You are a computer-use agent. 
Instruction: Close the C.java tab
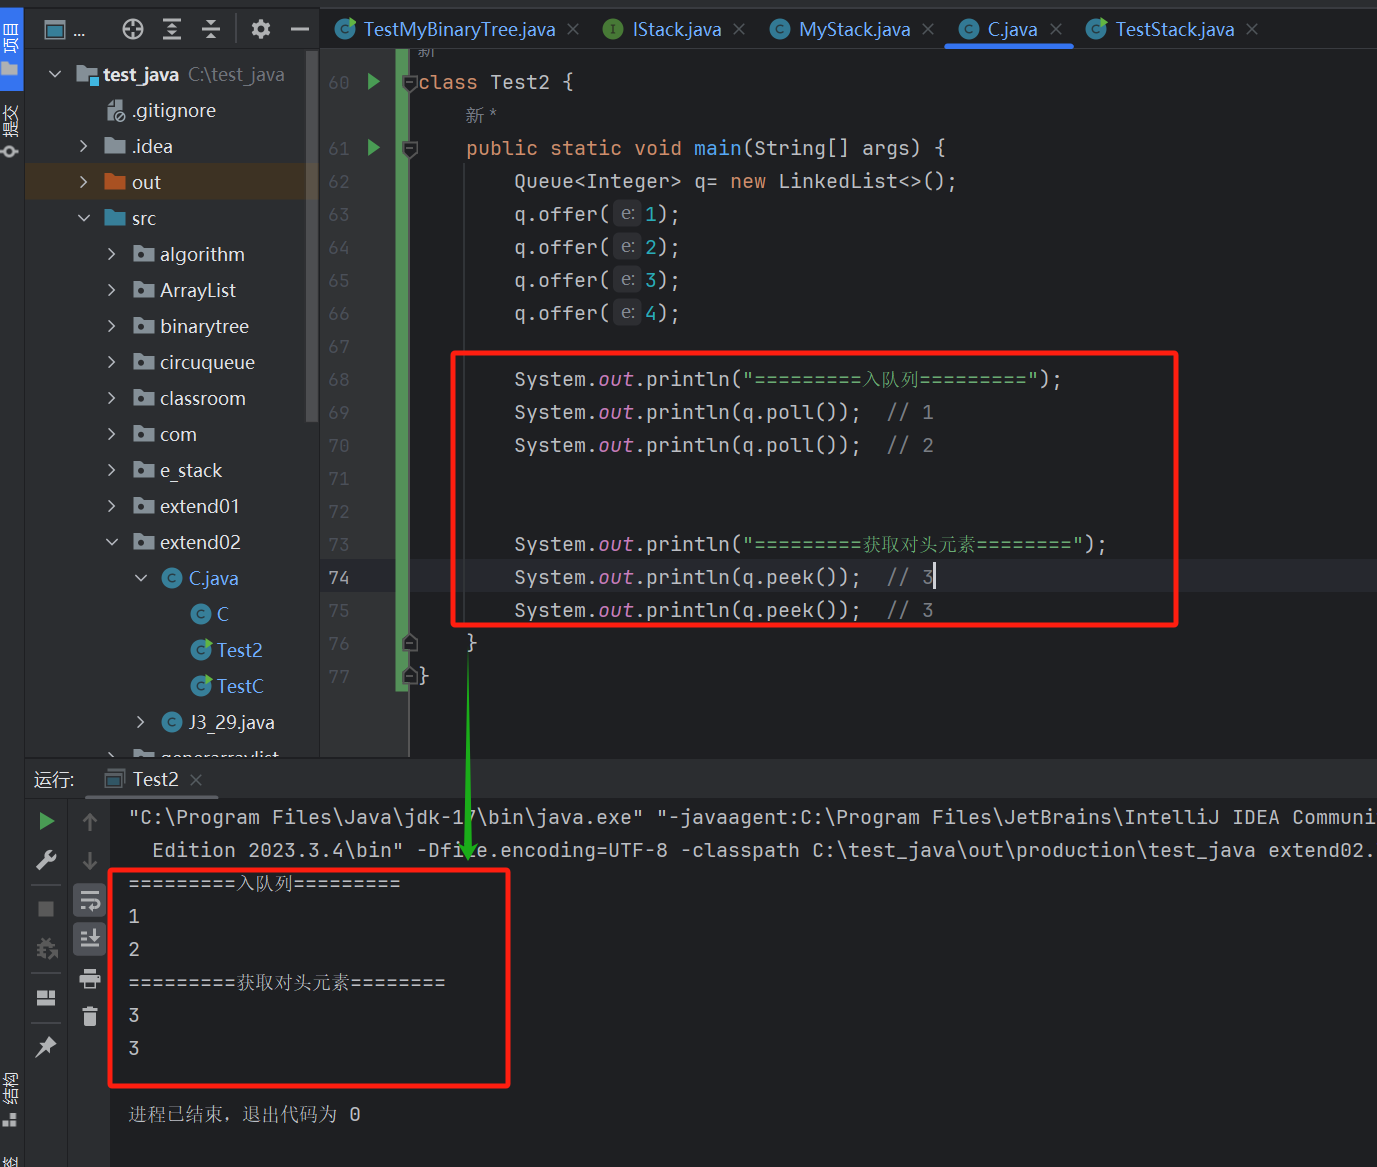coord(1056,29)
